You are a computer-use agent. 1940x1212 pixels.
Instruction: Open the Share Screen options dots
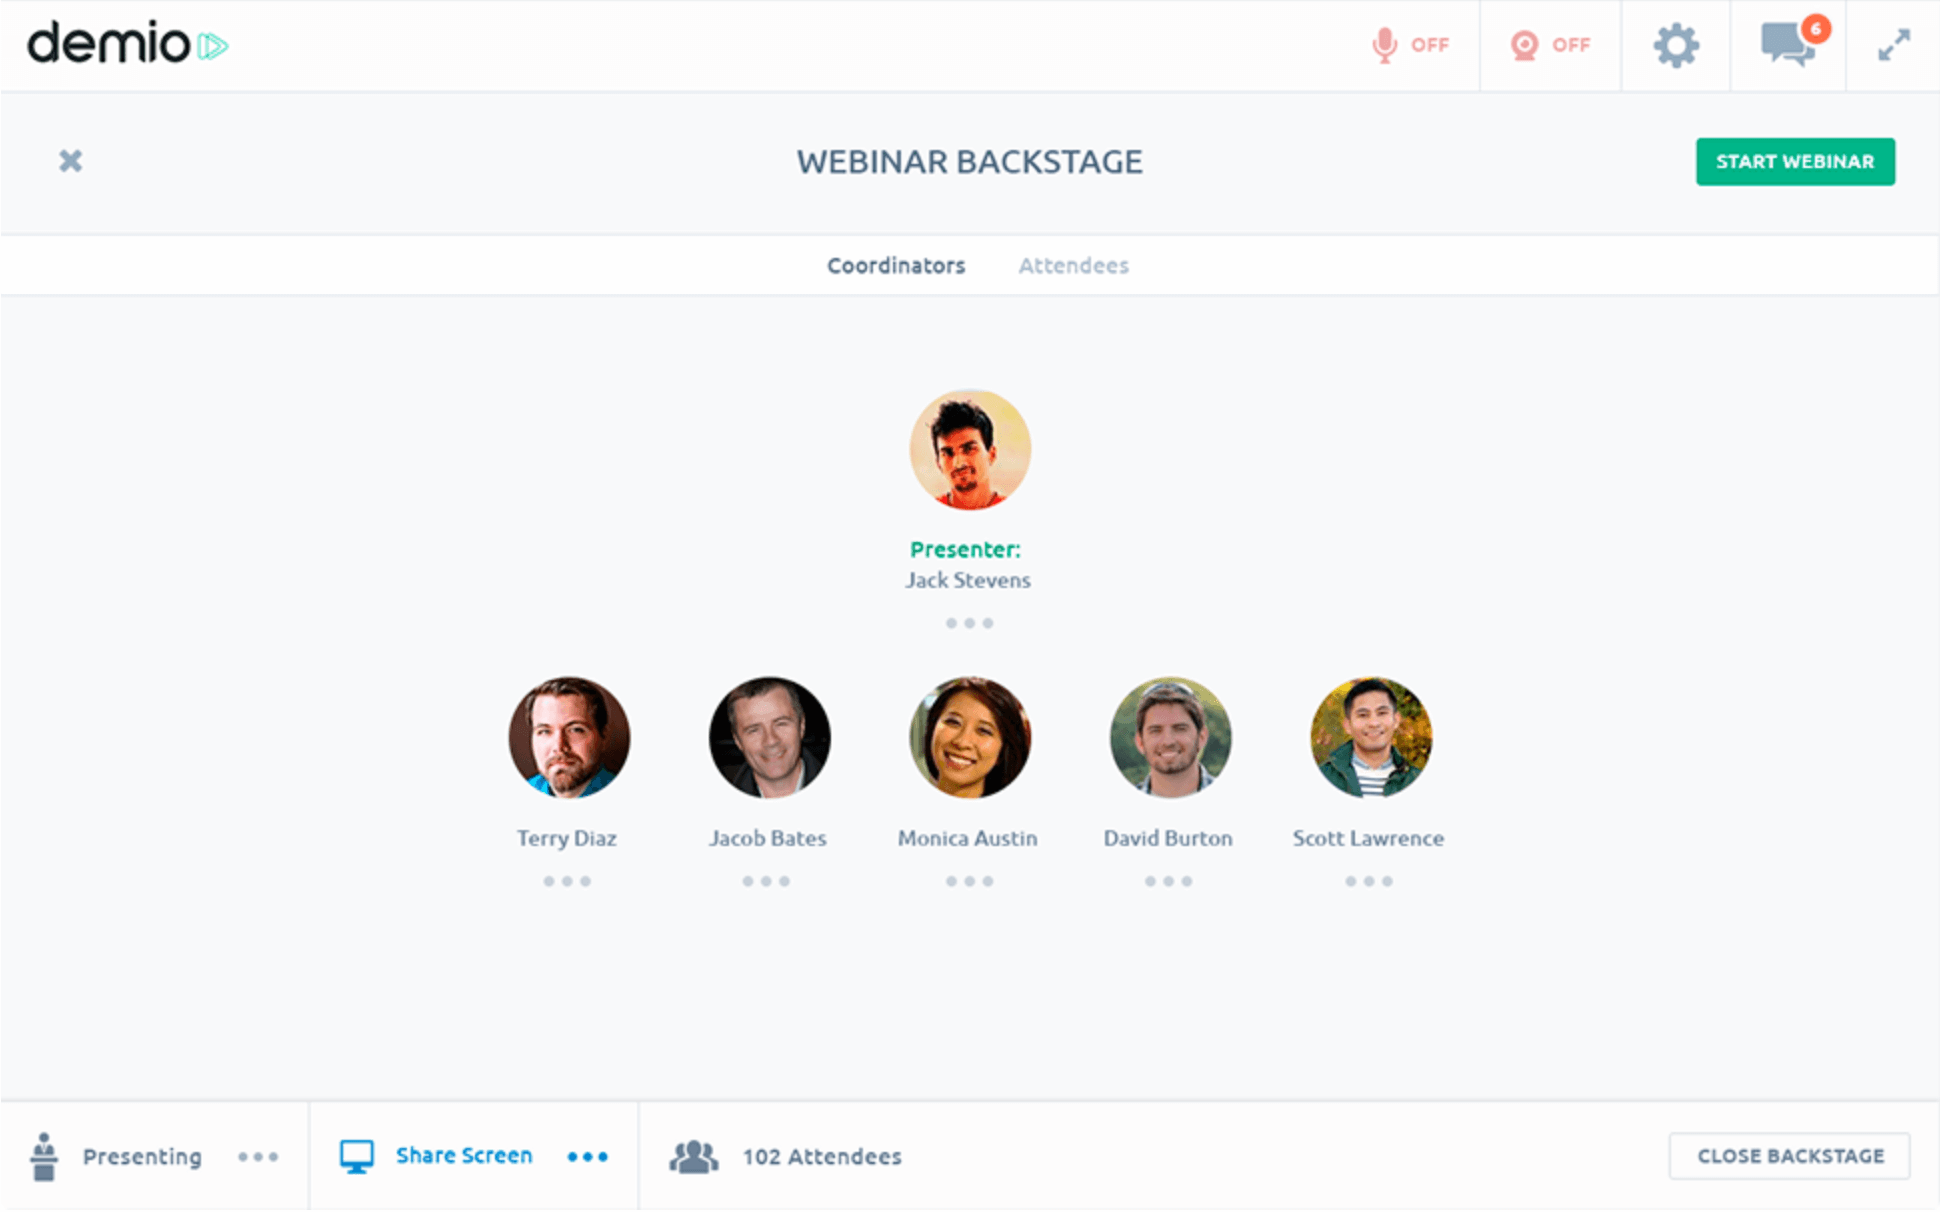point(587,1157)
